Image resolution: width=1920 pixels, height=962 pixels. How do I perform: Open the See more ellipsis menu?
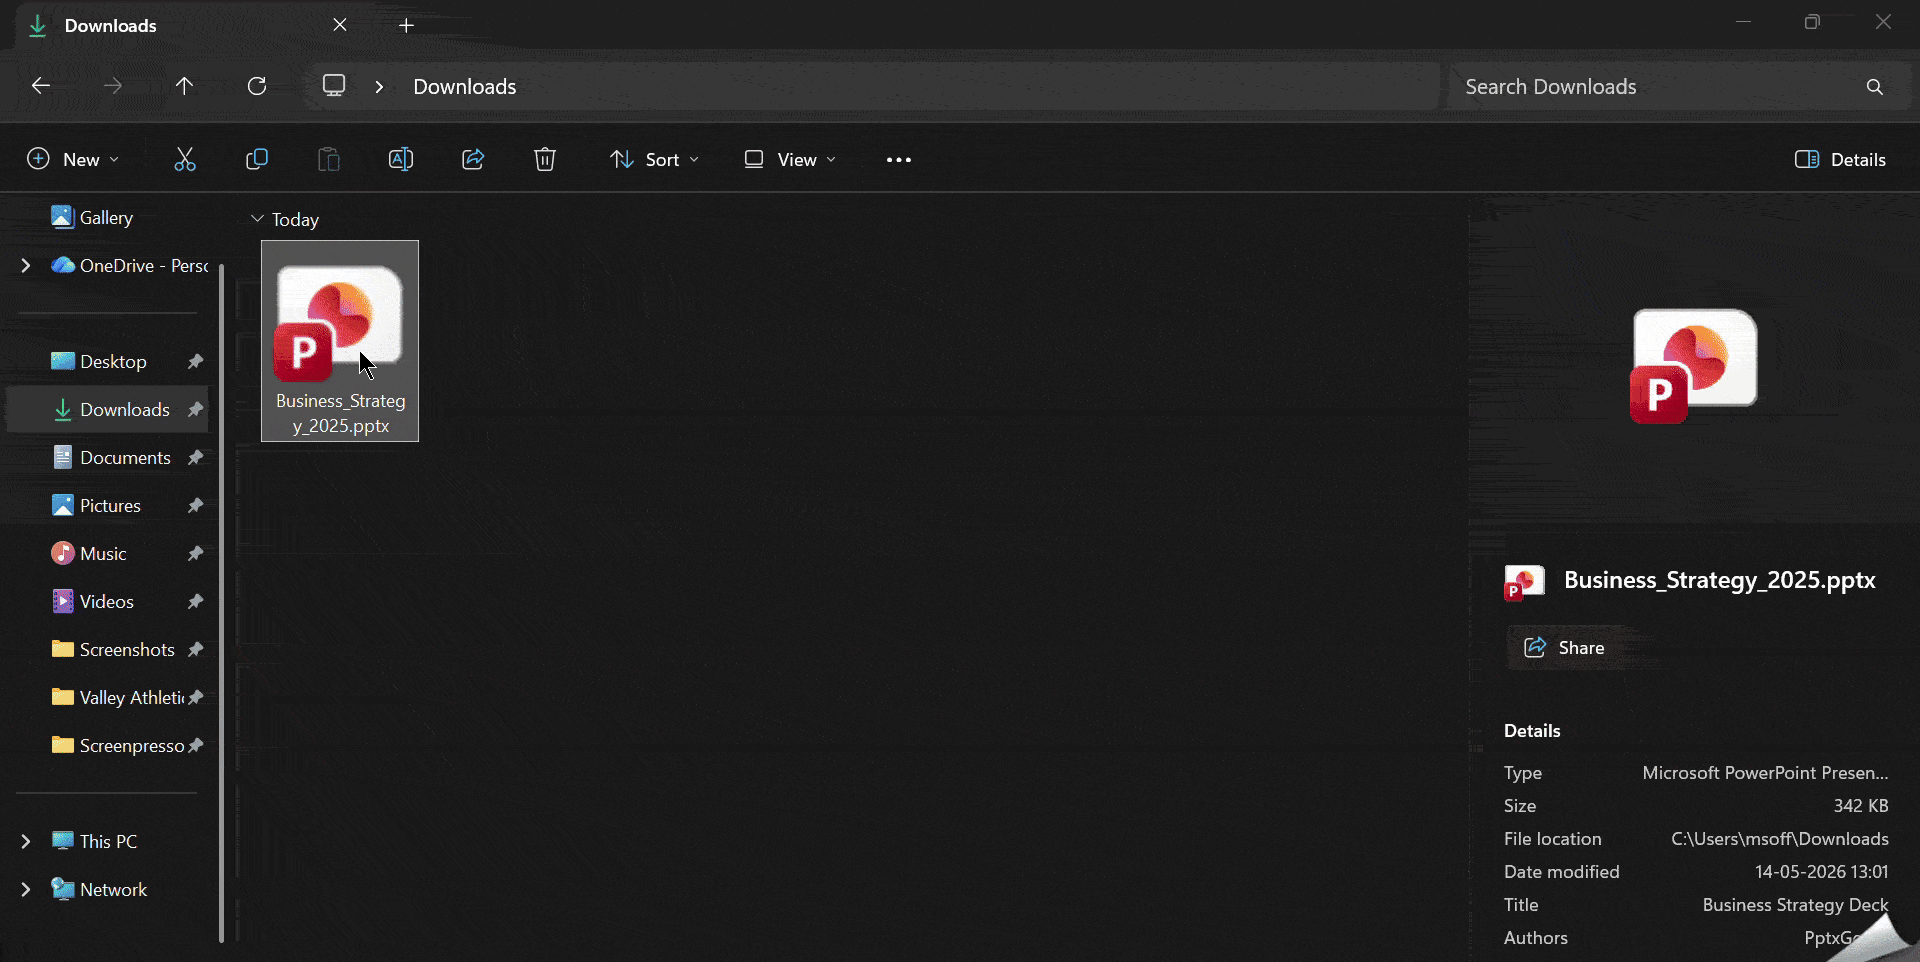coord(899,160)
